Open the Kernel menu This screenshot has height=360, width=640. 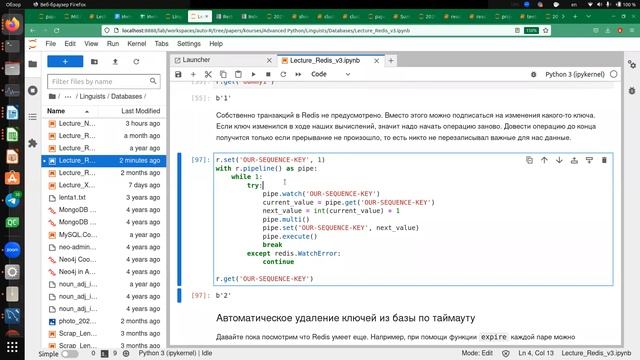pos(136,44)
